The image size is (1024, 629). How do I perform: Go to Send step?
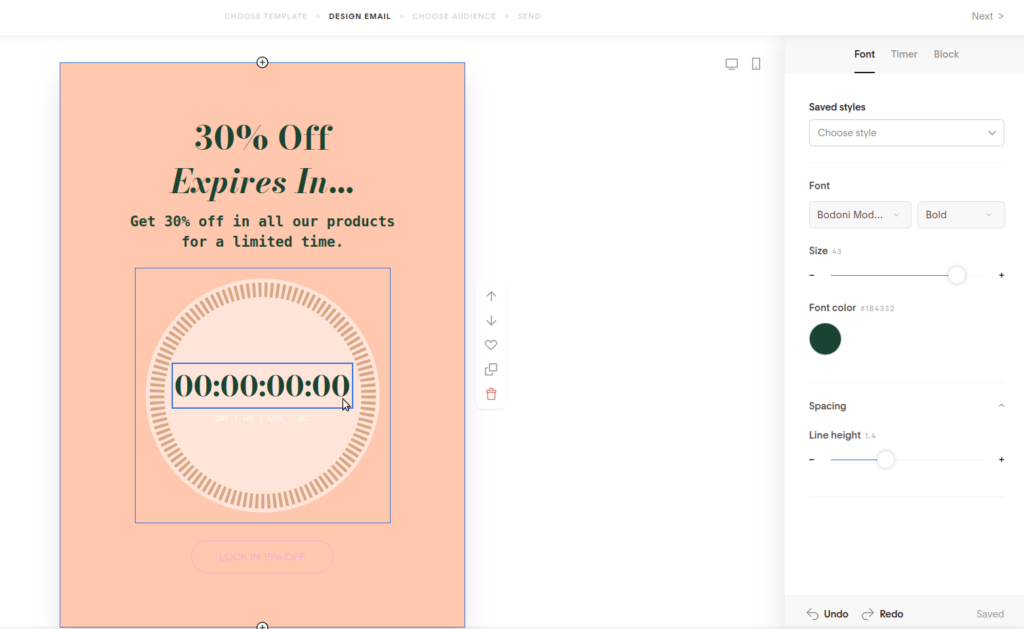529,16
